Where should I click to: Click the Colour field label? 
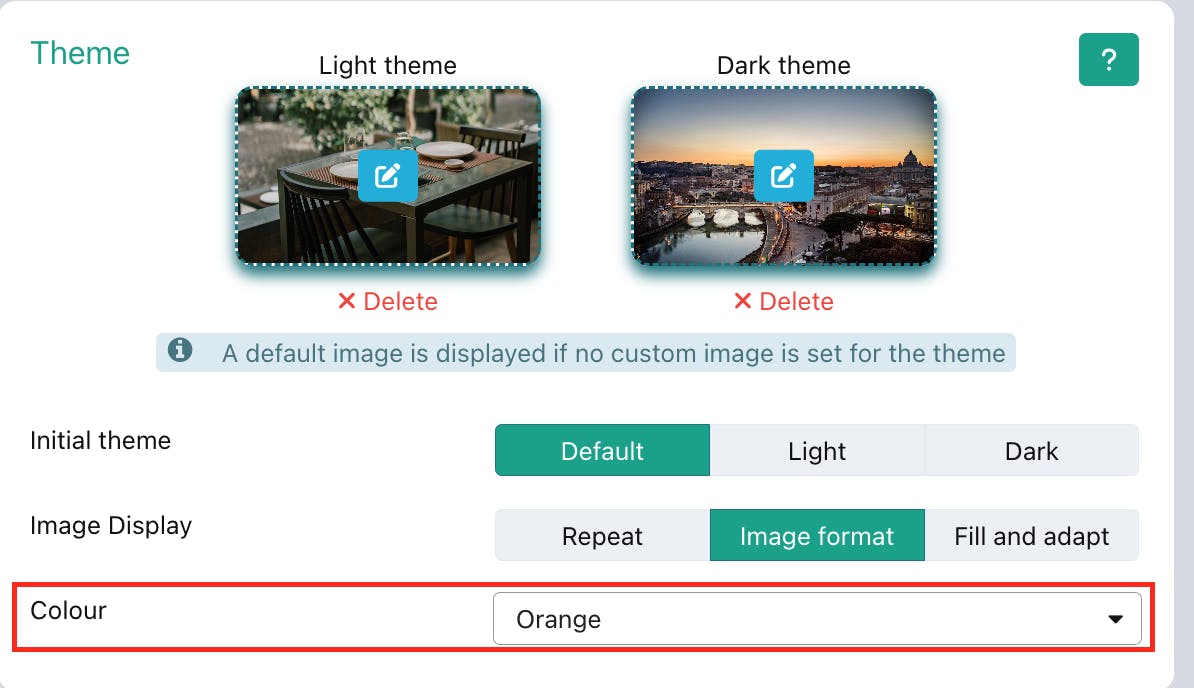(x=68, y=610)
